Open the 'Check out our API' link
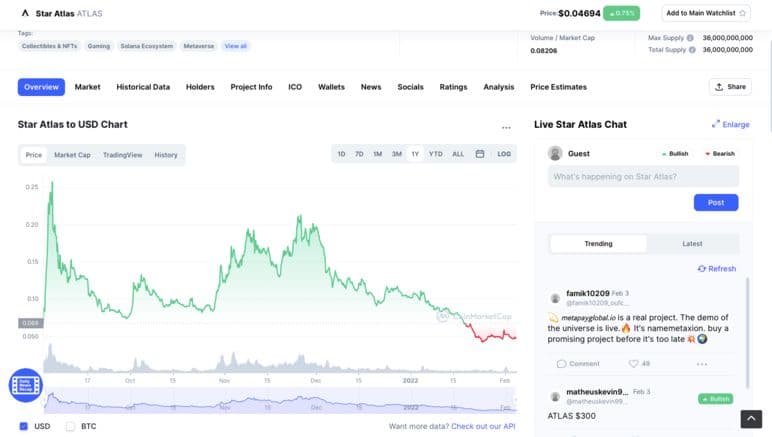The width and height of the screenshot is (772, 437). point(482,426)
